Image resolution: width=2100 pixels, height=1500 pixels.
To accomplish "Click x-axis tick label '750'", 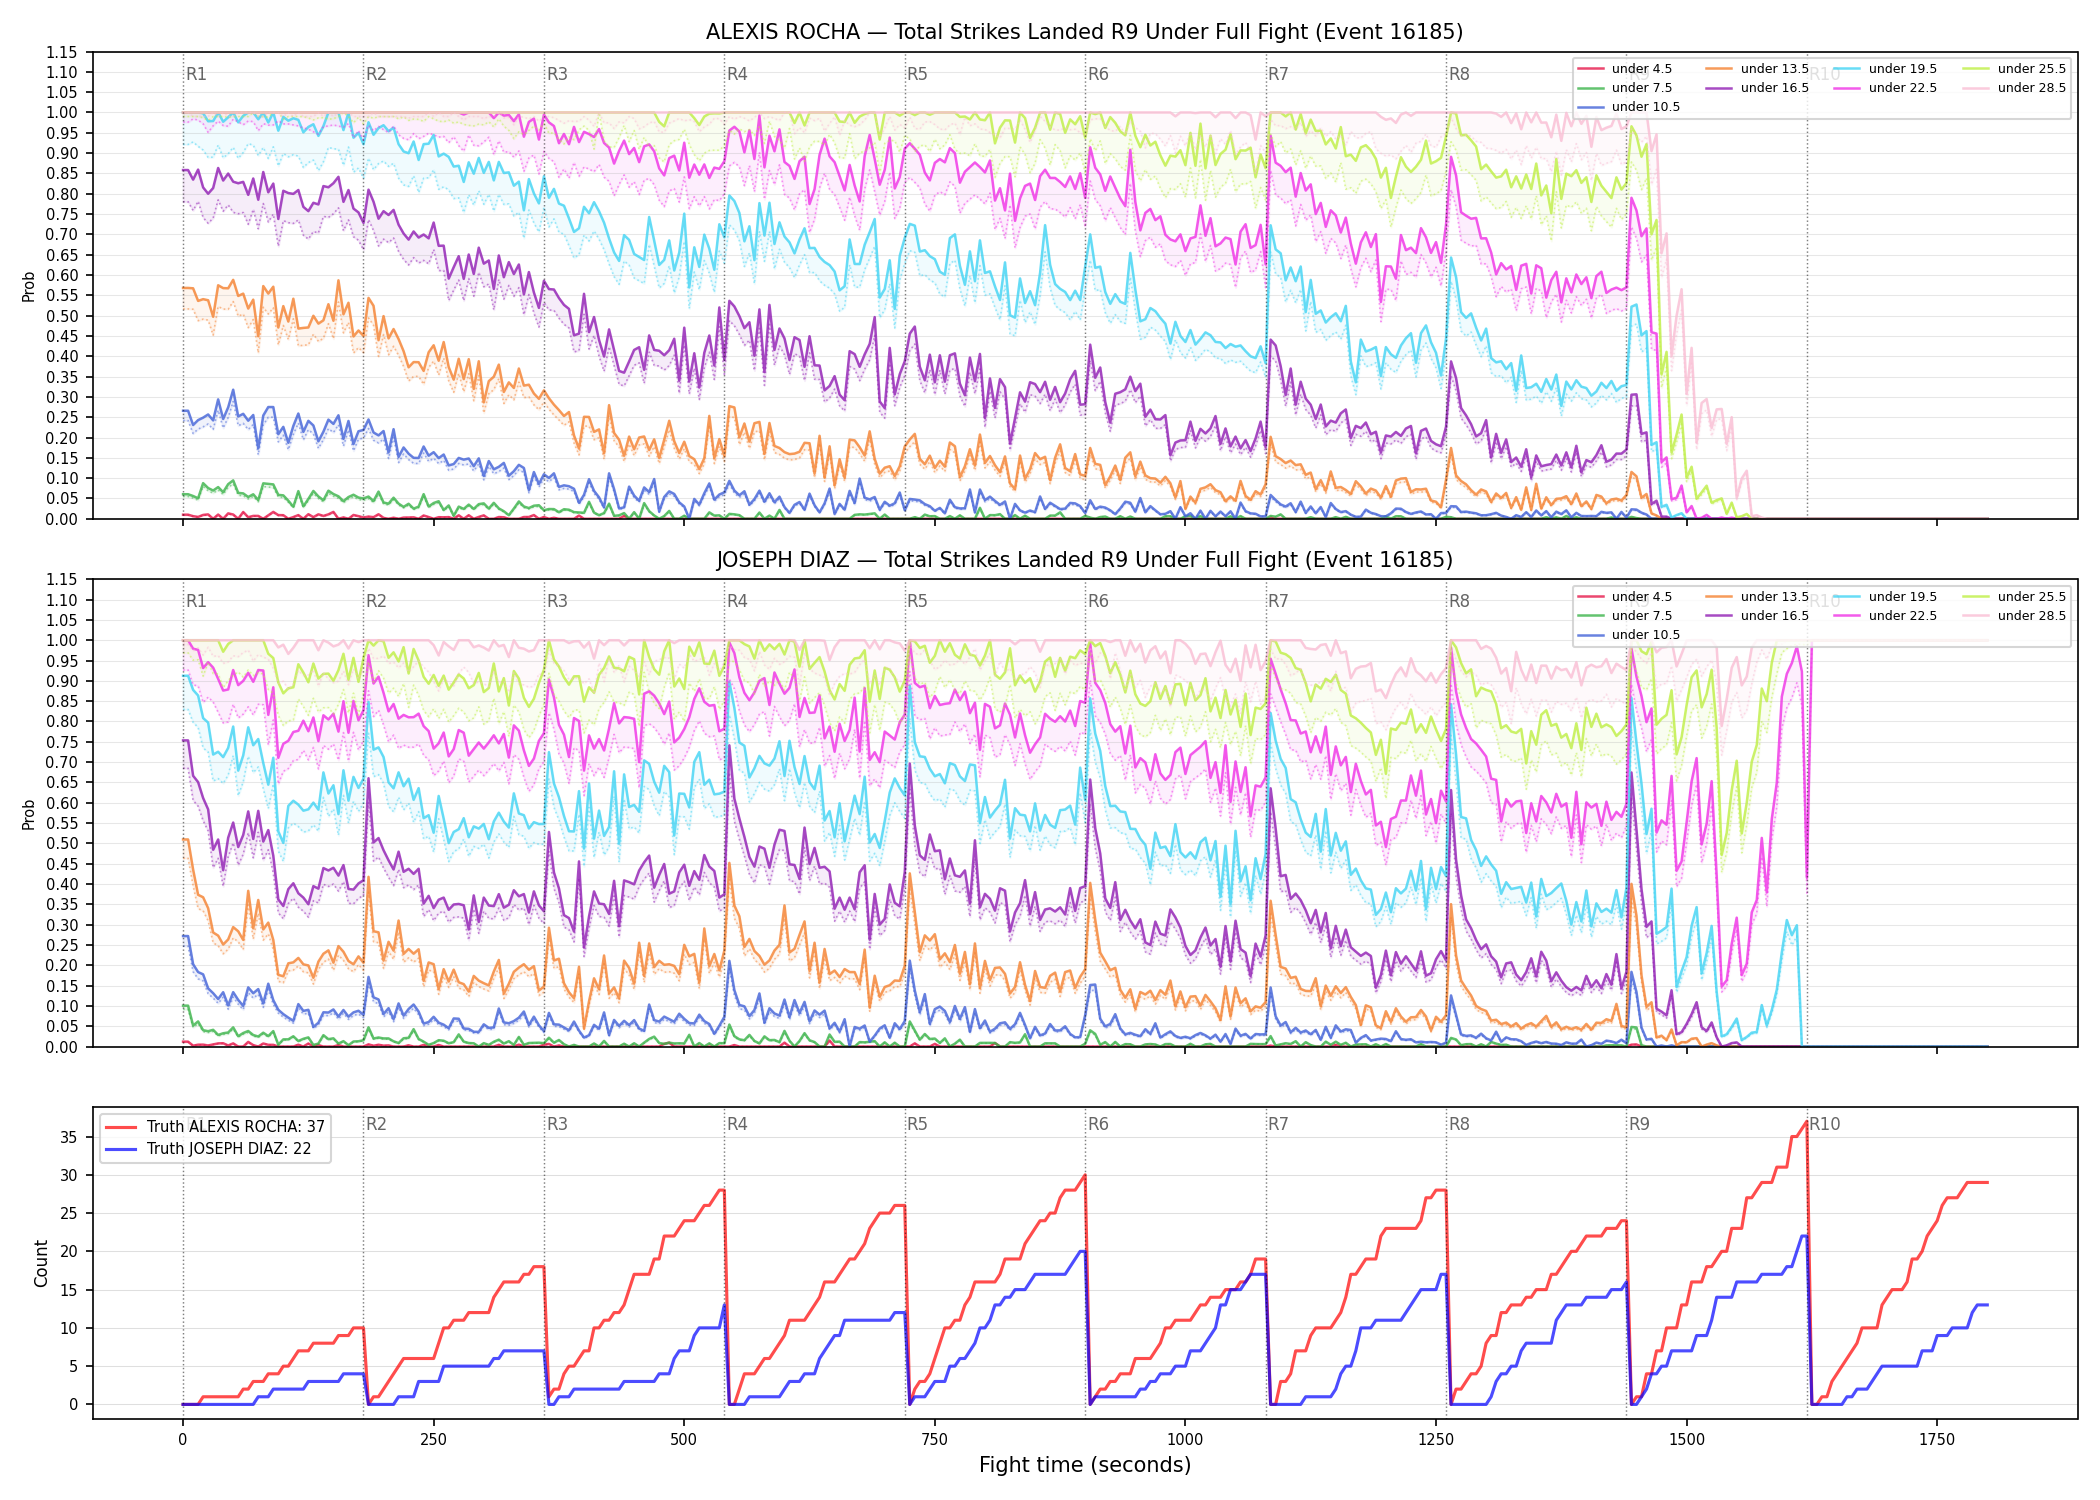I will click(x=934, y=1440).
